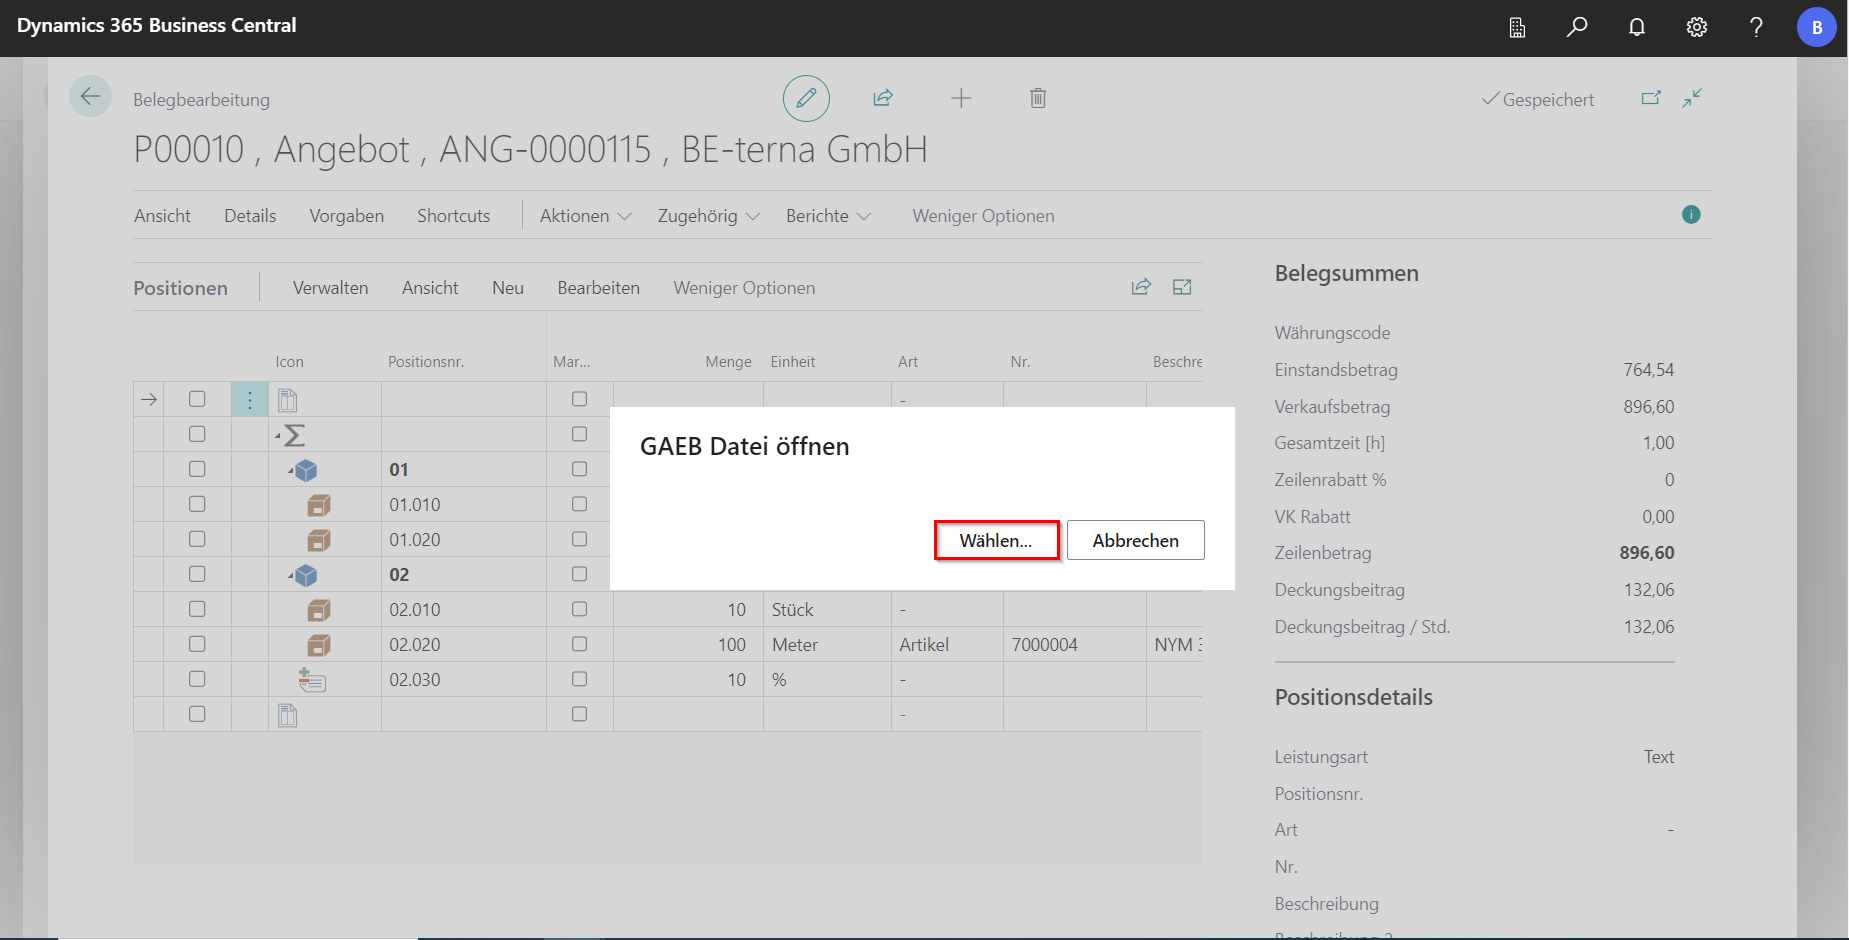Click the trash delete icon
The image size is (1849, 940).
click(1038, 98)
